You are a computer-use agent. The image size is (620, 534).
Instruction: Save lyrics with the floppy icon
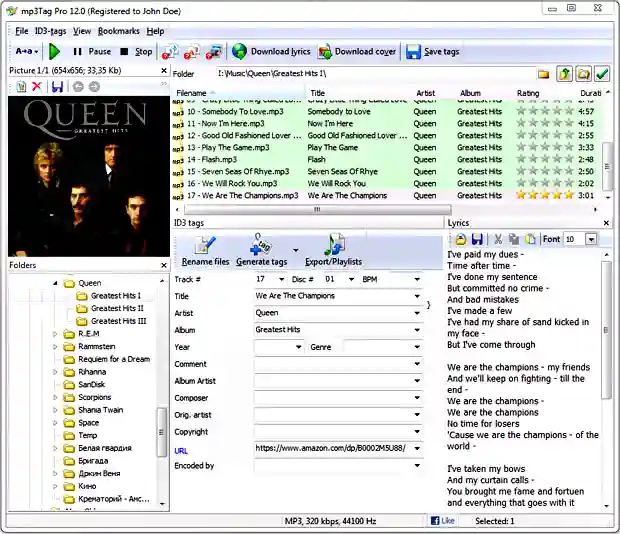pyautogui.click(x=477, y=239)
